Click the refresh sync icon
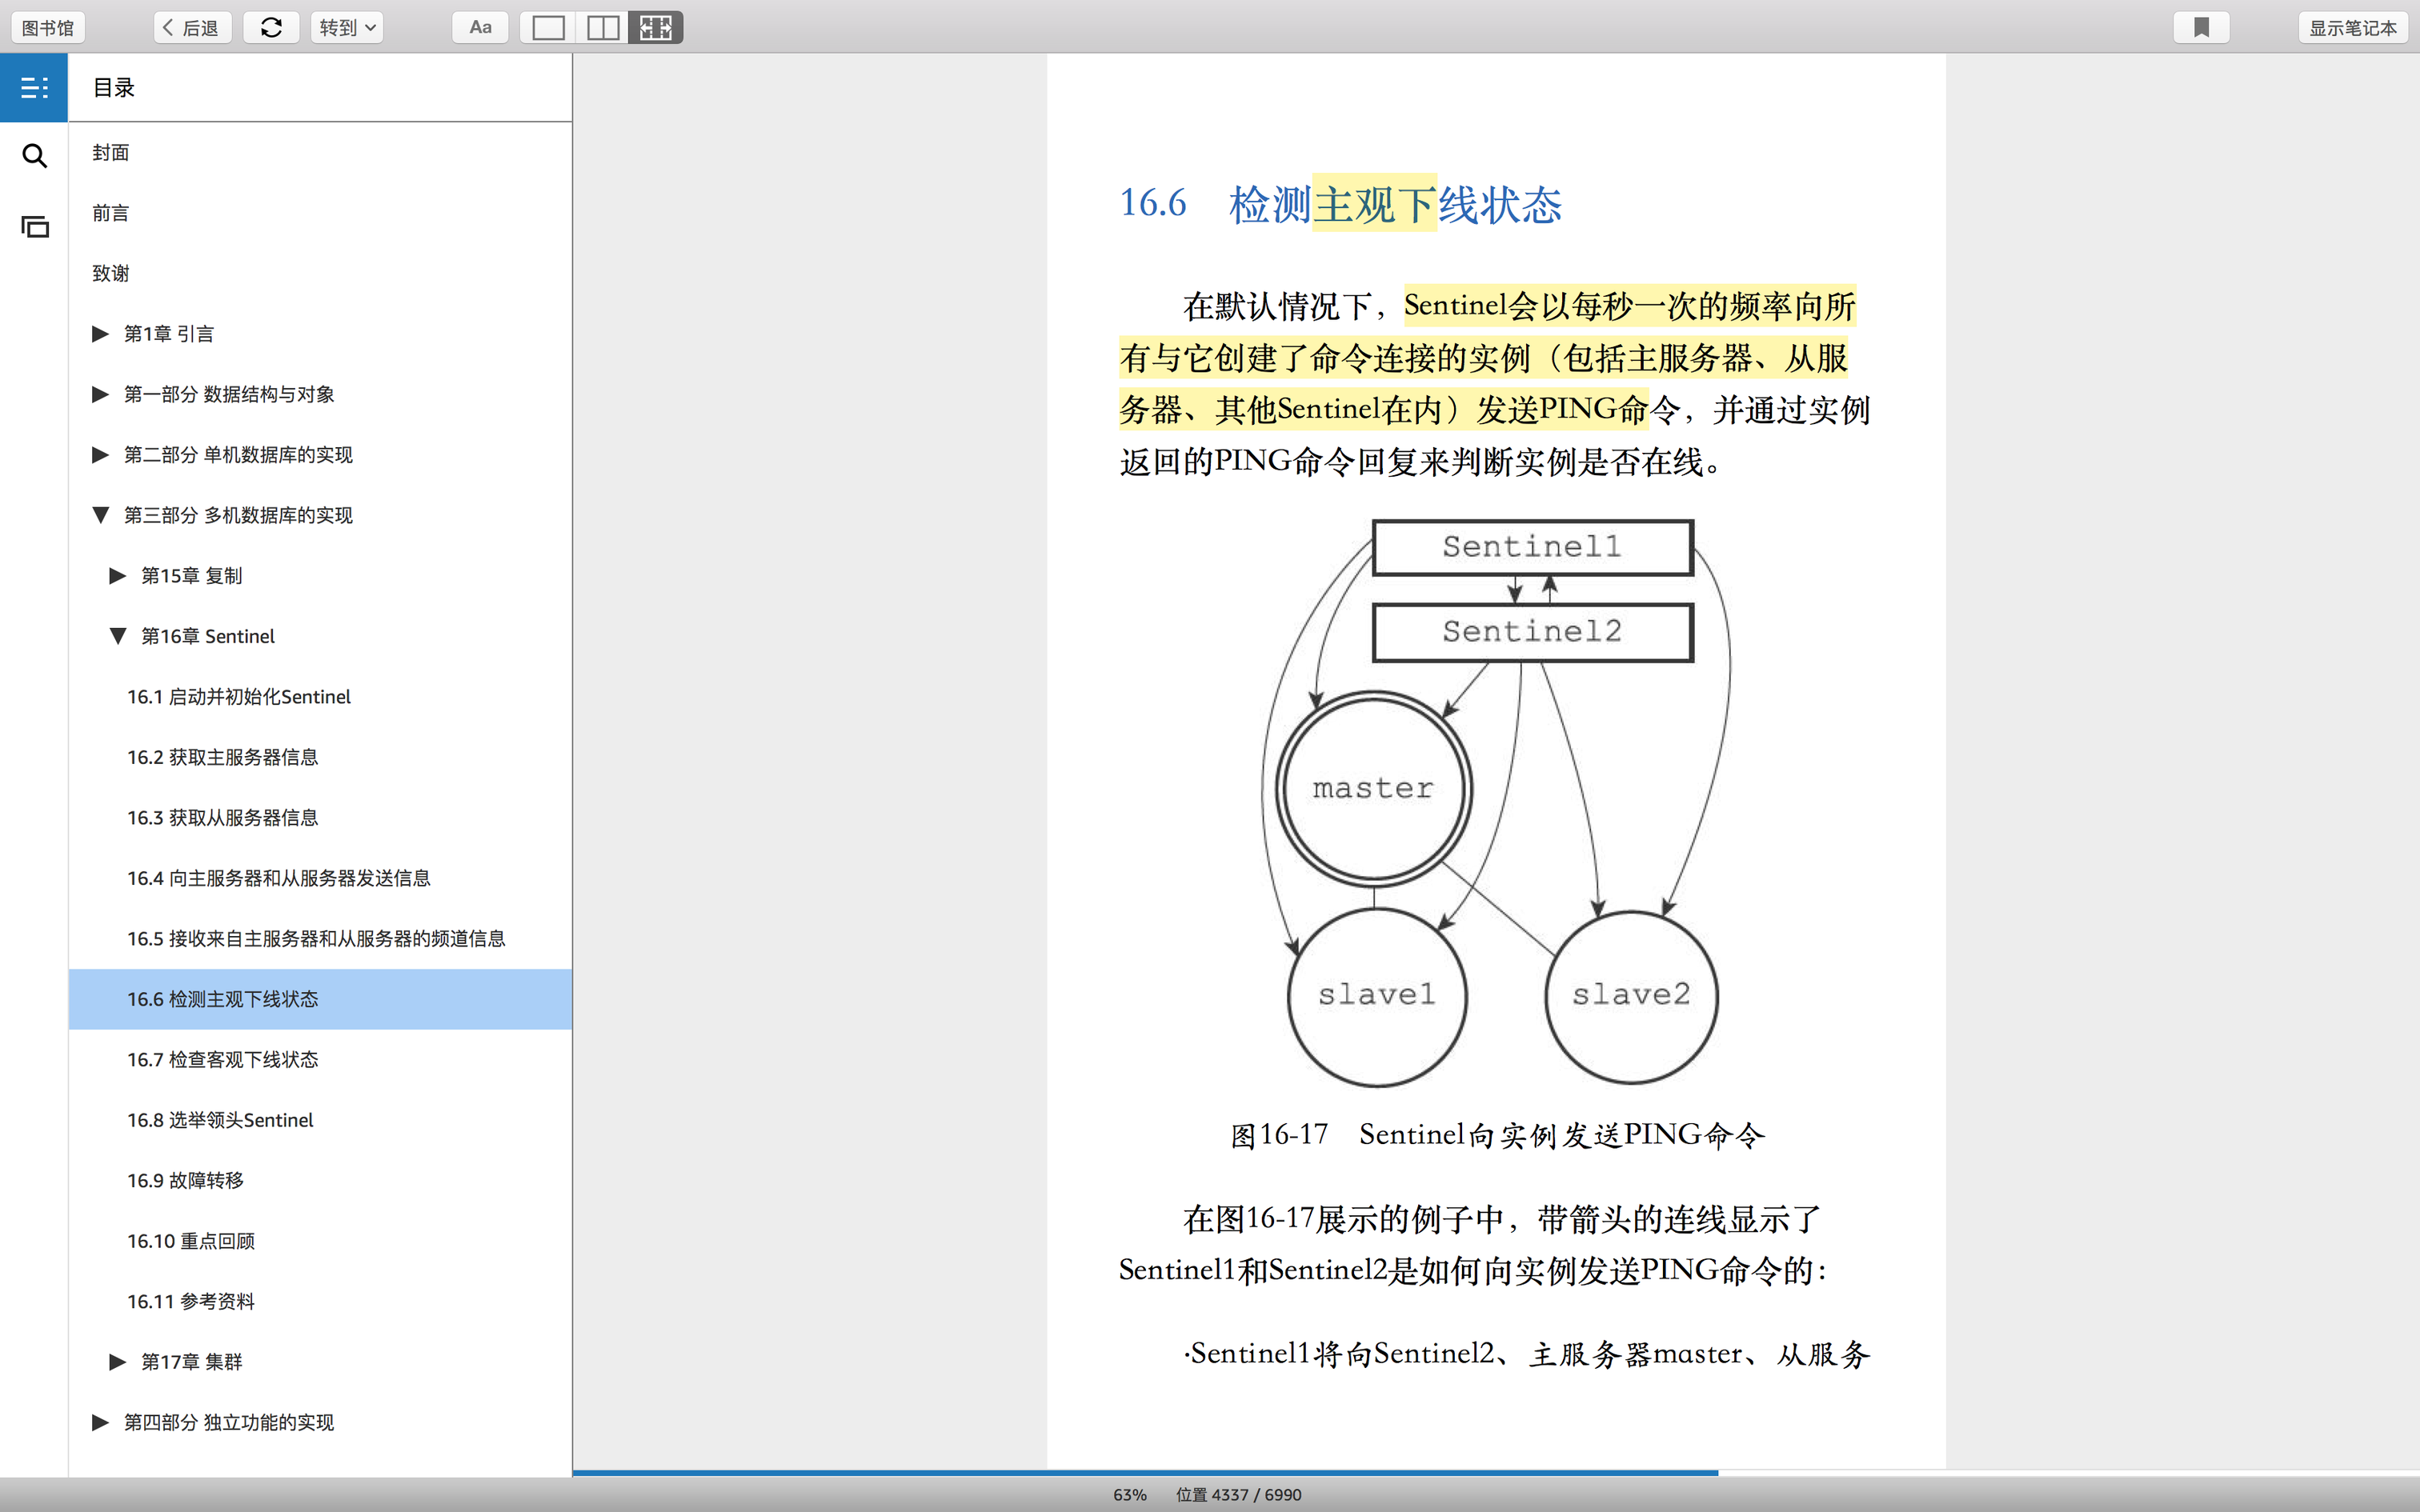This screenshot has height=1512, width=2420. [271, 28]
